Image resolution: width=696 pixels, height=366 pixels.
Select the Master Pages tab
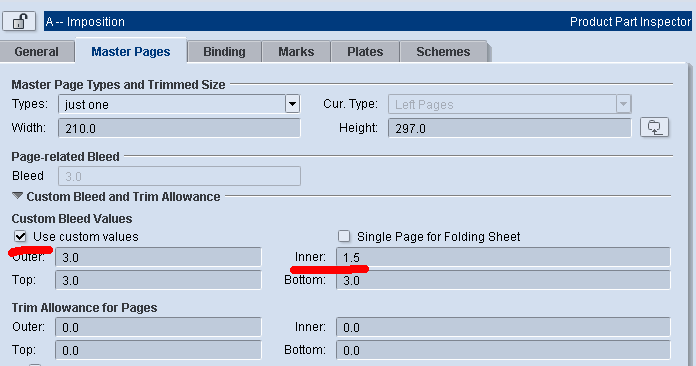pos(131,52)
